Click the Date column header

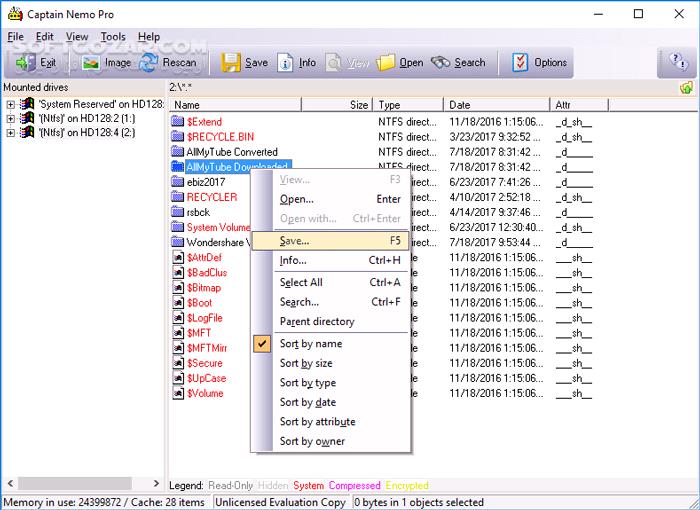pos(497,104)
